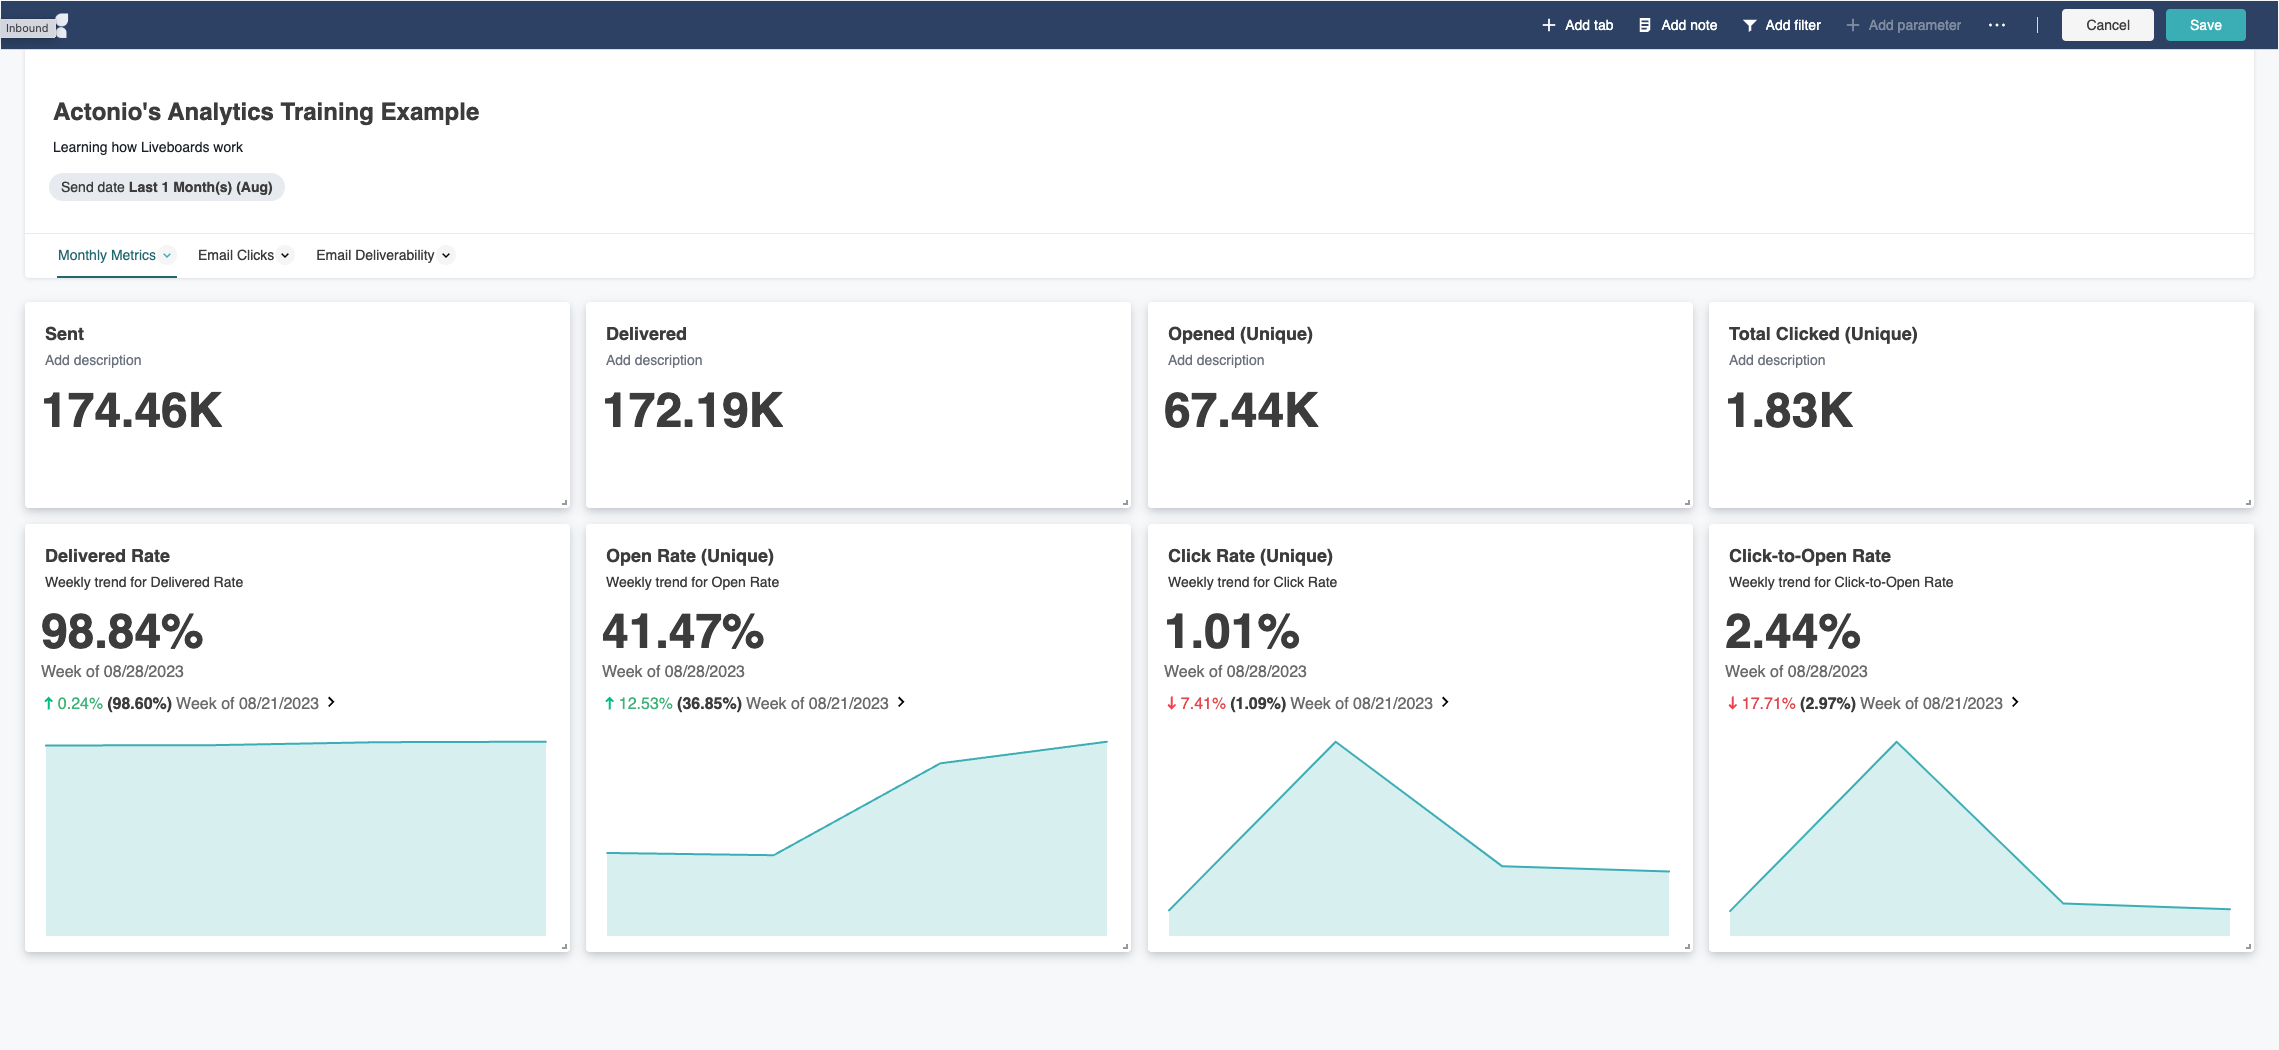This screenshot has height=1050, width=2279.
Task: Click the 41.47% Open Rate value
Action: tap(683, 632)
